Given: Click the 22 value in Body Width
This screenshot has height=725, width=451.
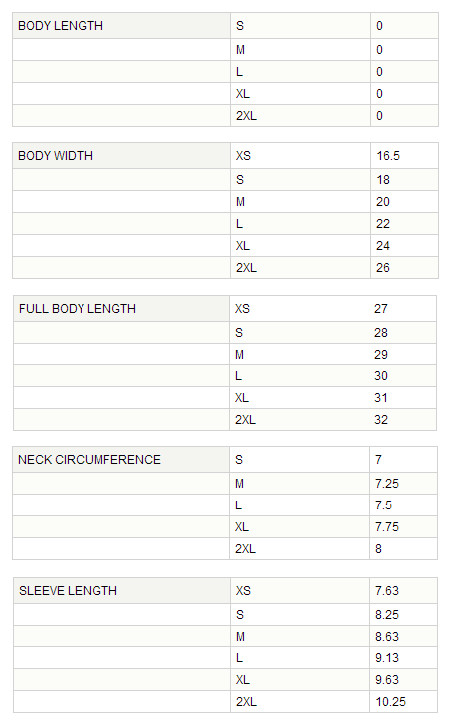Looking at the screenshot, I should (x=383, y=224).
